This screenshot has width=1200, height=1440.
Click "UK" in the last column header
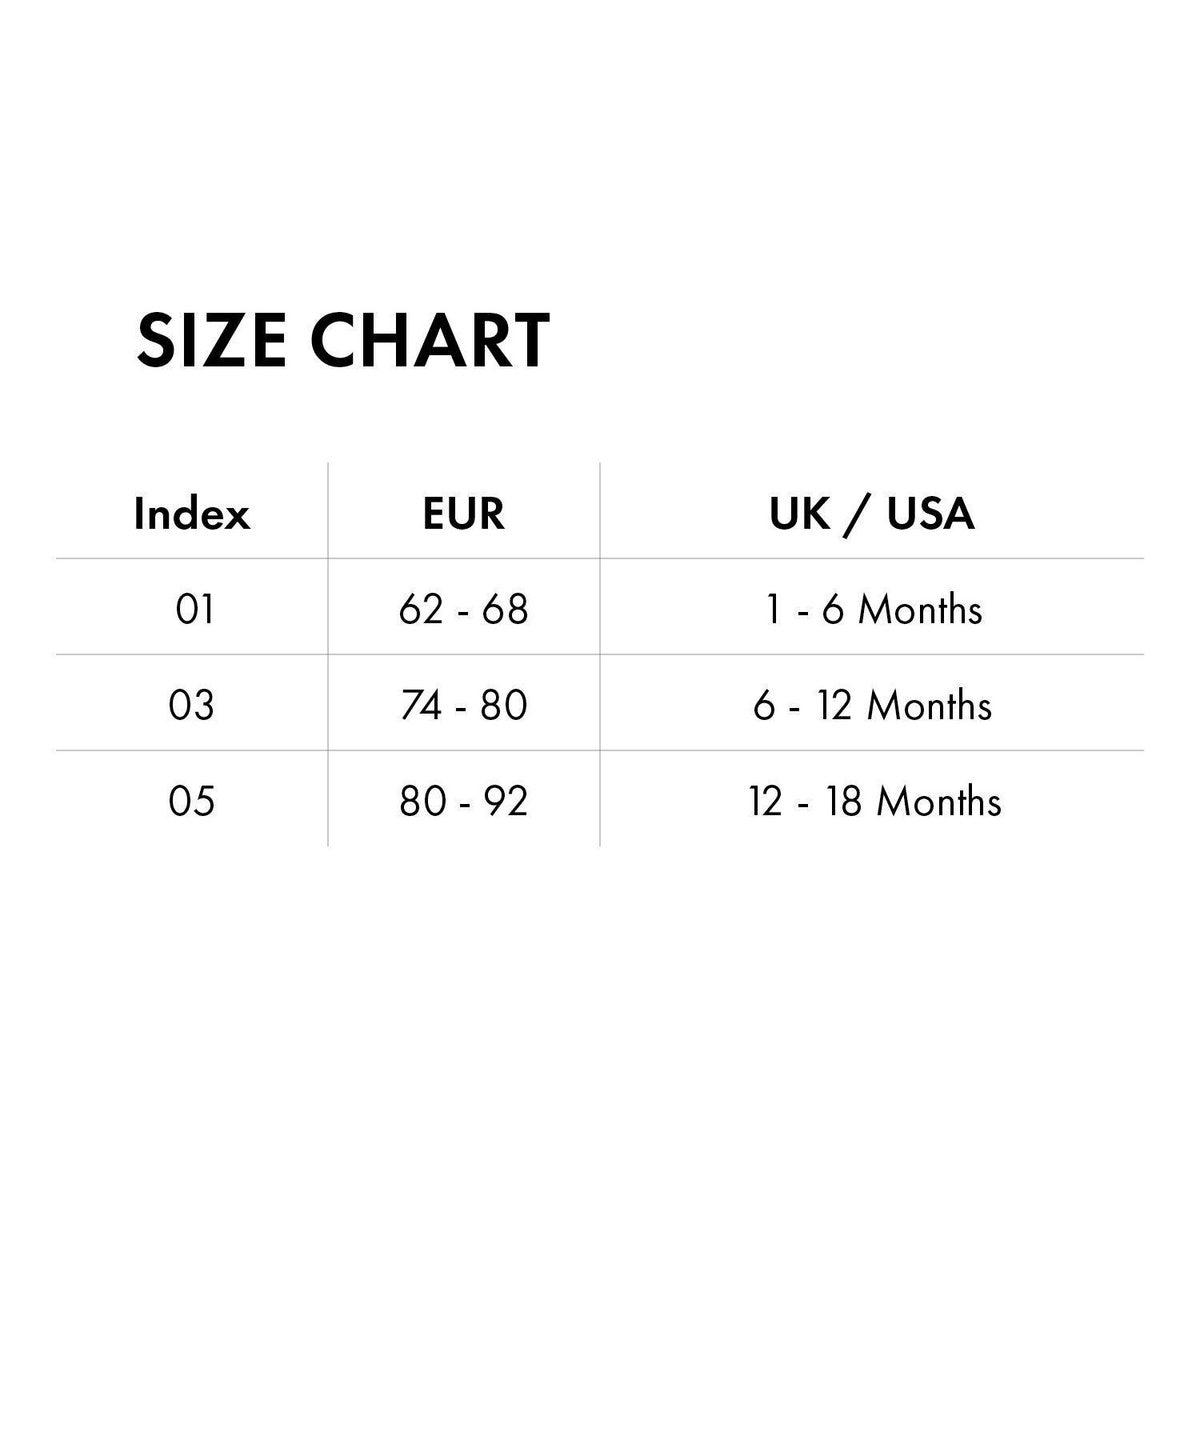click(800, 514)
